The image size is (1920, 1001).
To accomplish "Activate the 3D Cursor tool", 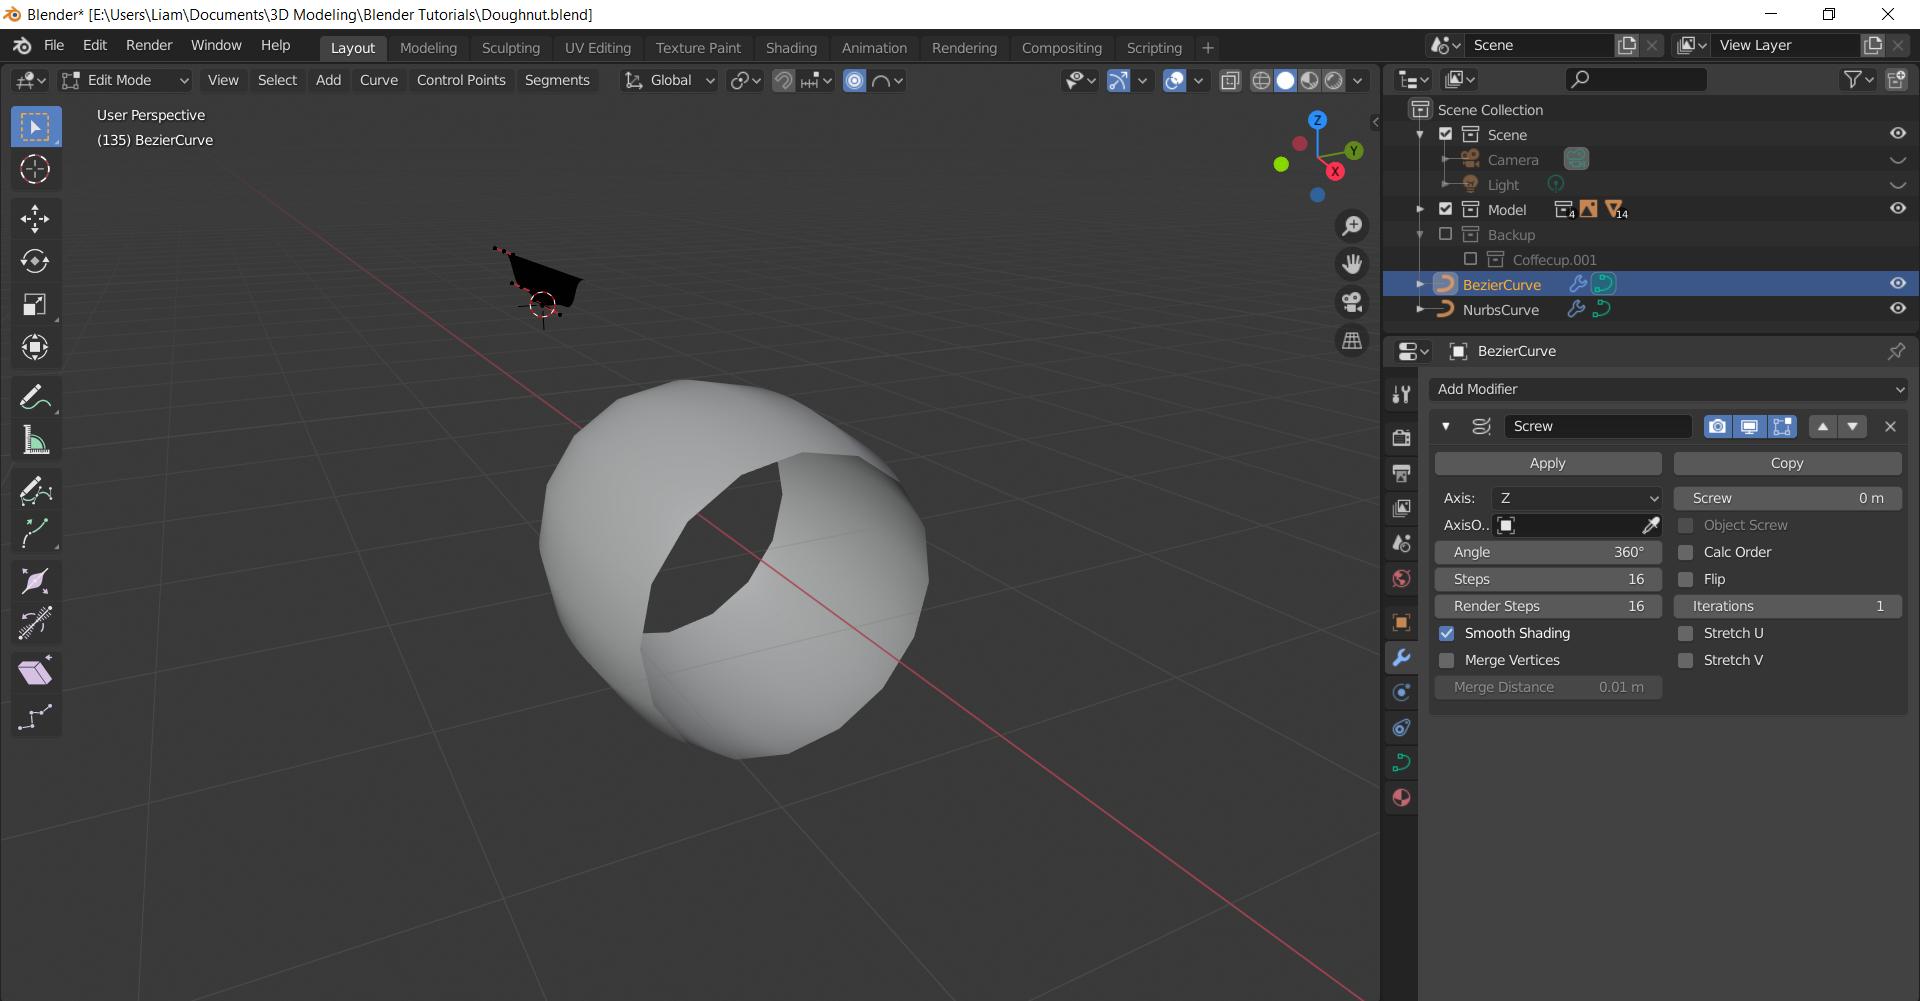I will coord(35,169).
